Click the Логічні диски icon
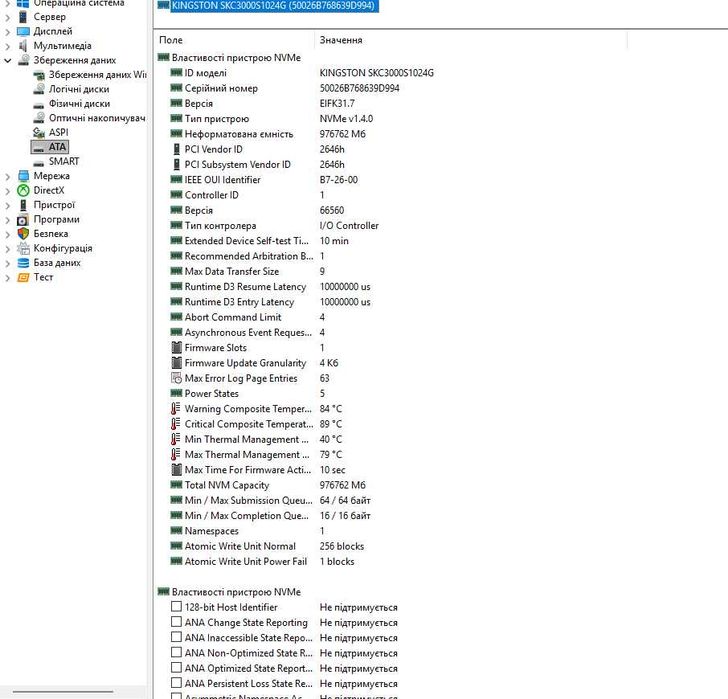The width and height of the screenshot is (728, 699). (x=39, y=89)
